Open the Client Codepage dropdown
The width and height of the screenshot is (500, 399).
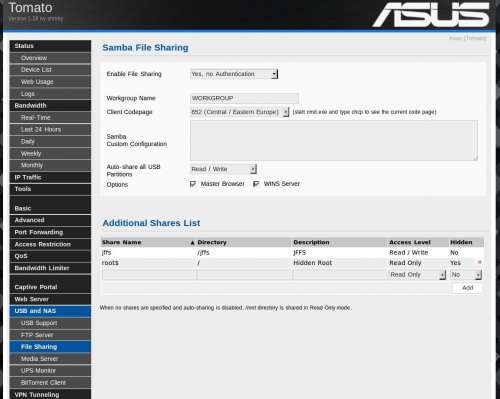pyautogui.click(x=239, y=112)
